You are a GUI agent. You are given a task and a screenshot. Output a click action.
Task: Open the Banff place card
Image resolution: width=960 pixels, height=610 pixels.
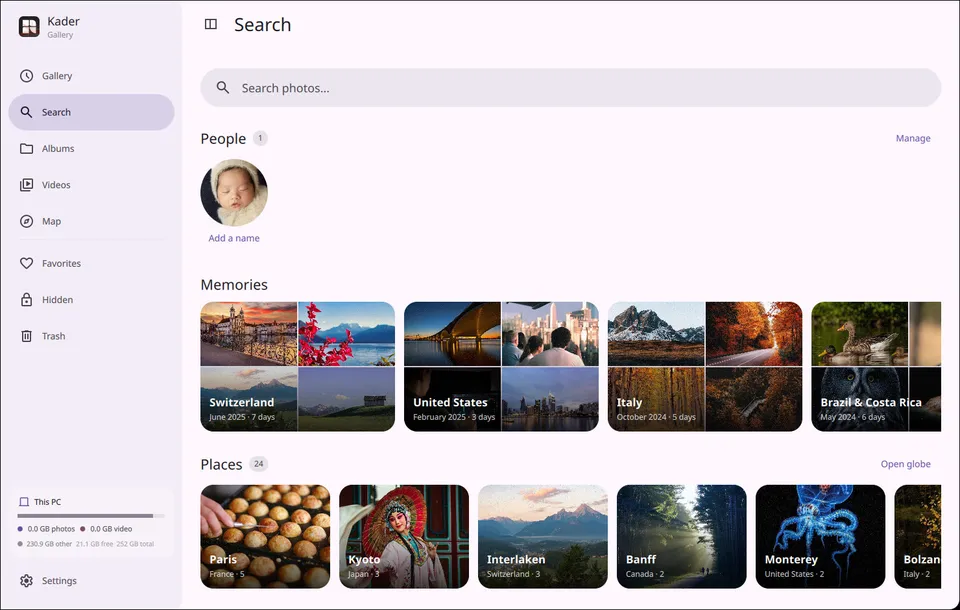coord(681,537)
